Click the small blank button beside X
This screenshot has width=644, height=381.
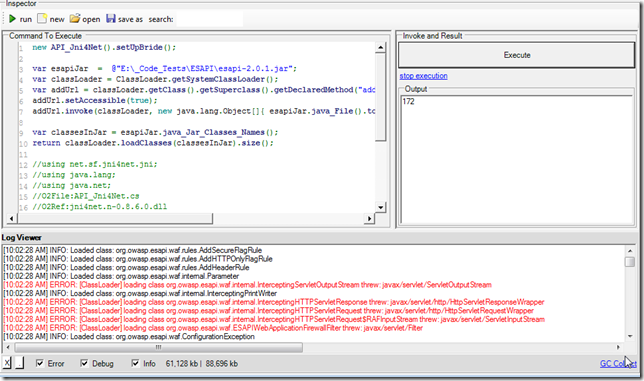point(19,363)
